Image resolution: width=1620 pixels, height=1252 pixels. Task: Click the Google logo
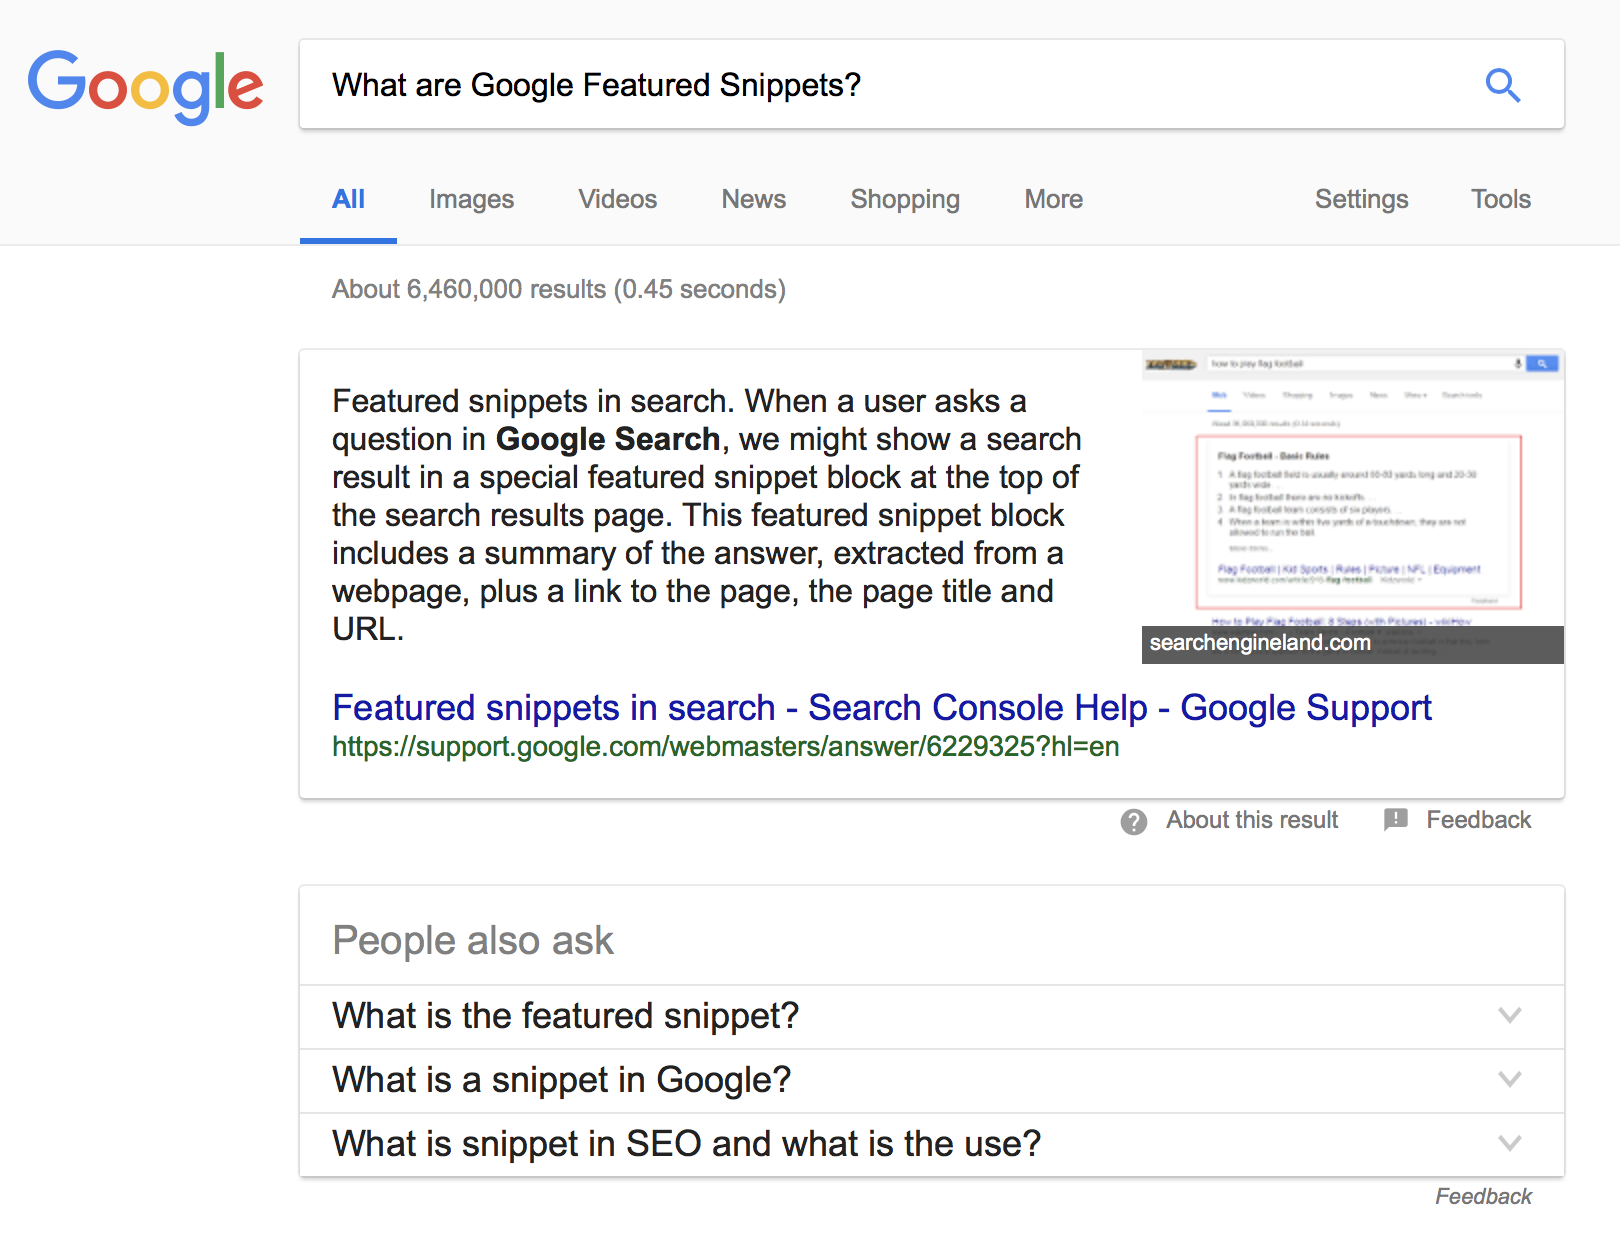tap(146, 86)
